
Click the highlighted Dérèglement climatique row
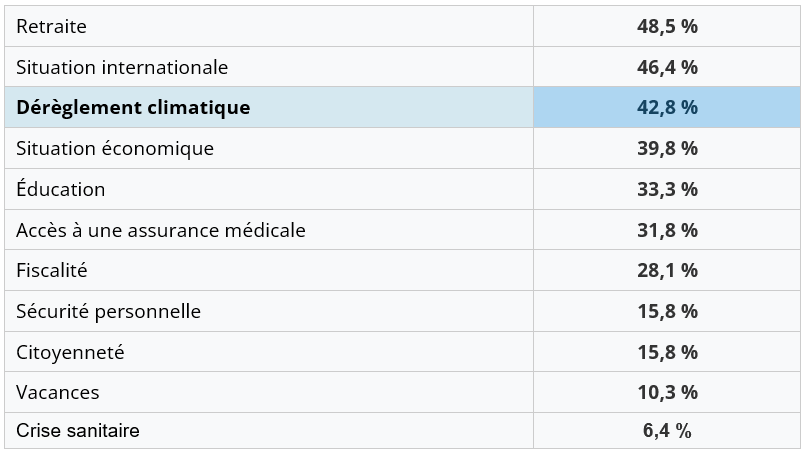pos(133,107)
